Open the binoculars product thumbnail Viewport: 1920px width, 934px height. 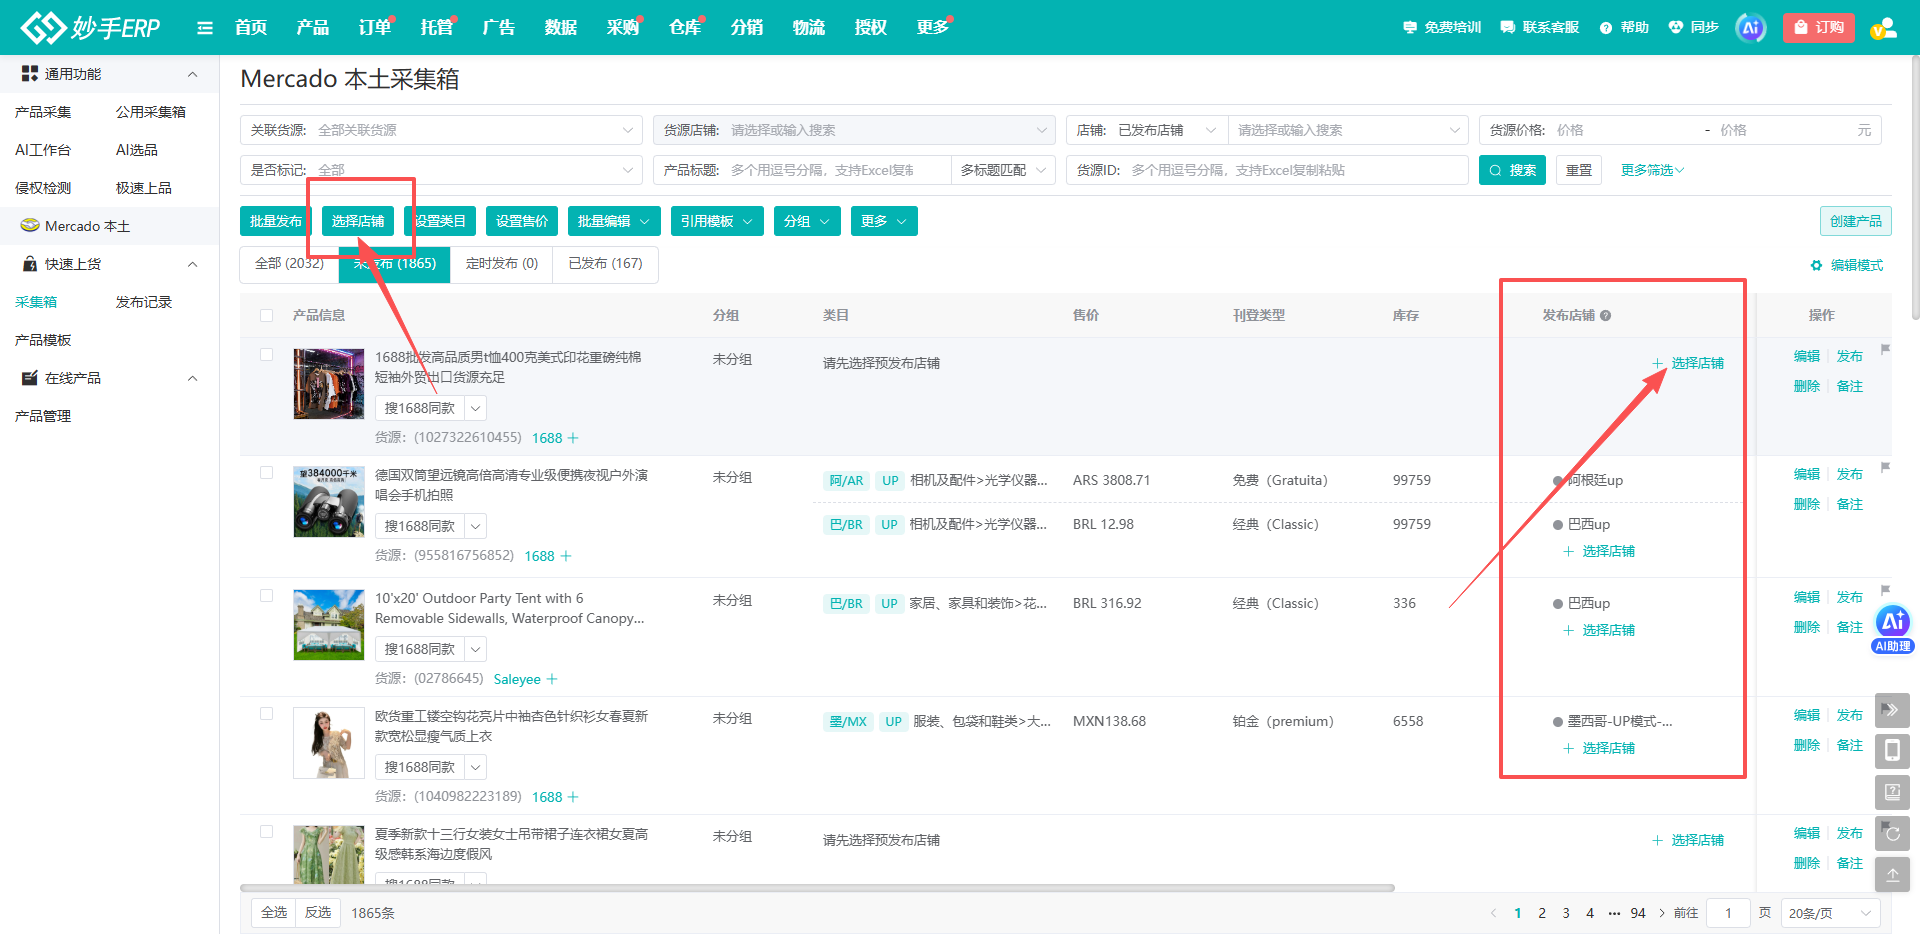[x=329, y=502]
